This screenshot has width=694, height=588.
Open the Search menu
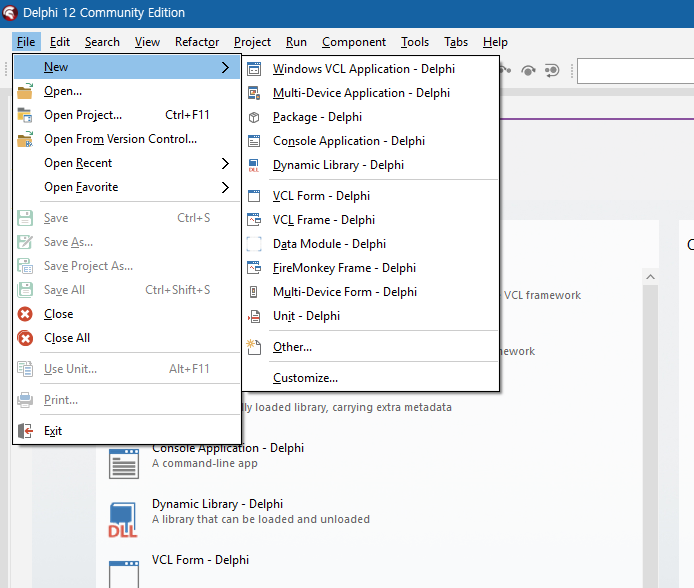102,42
